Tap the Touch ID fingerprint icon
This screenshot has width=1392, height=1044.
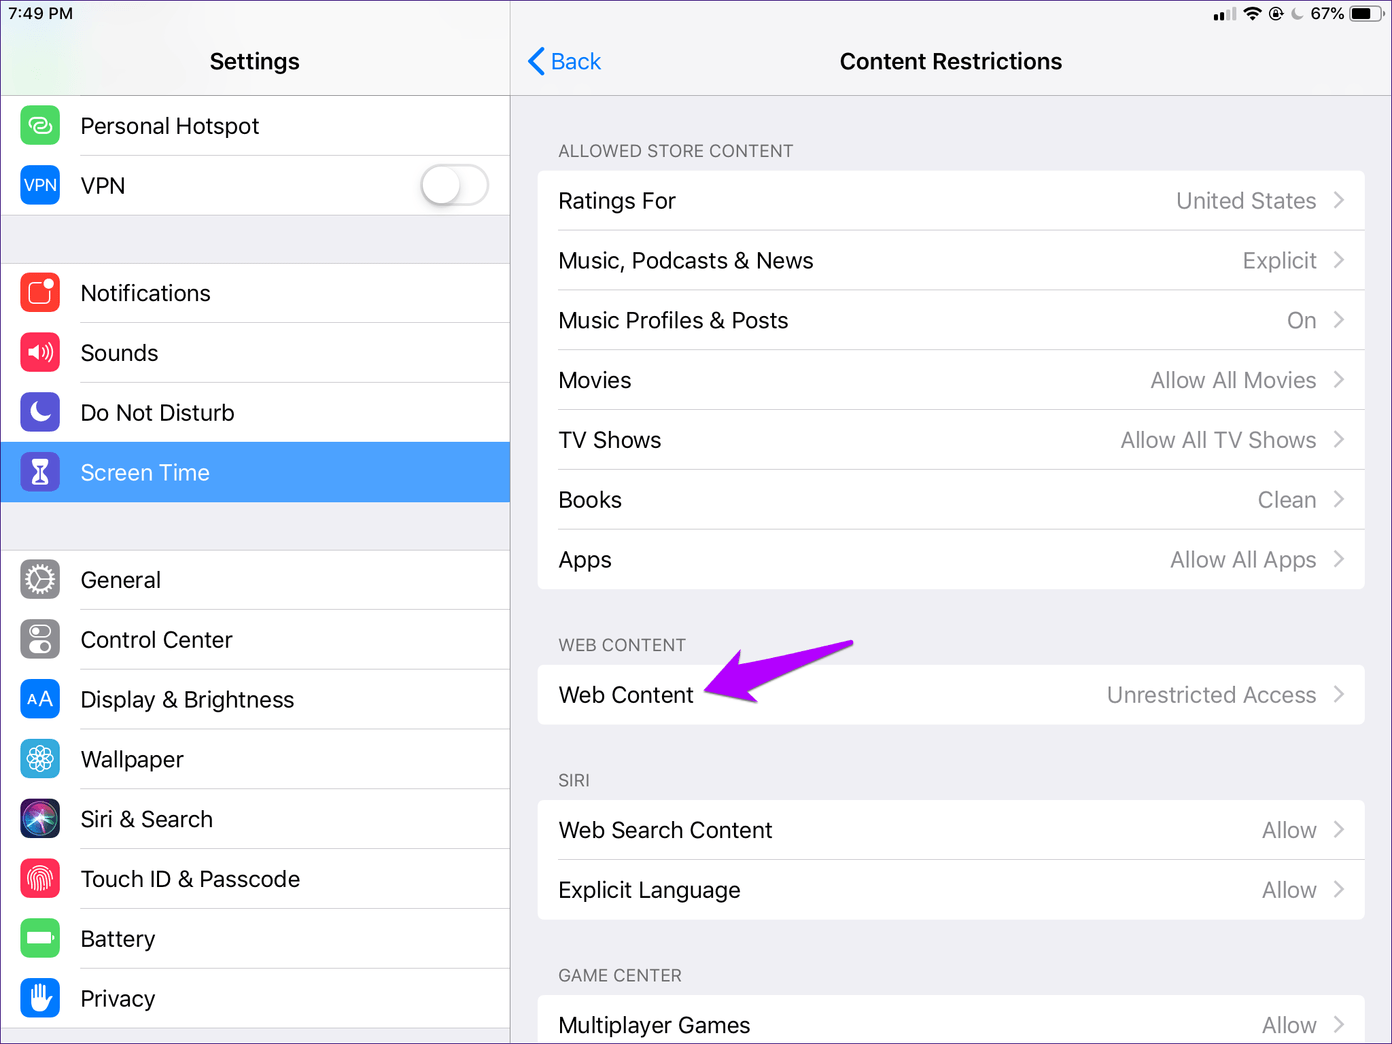coord(40,879)
